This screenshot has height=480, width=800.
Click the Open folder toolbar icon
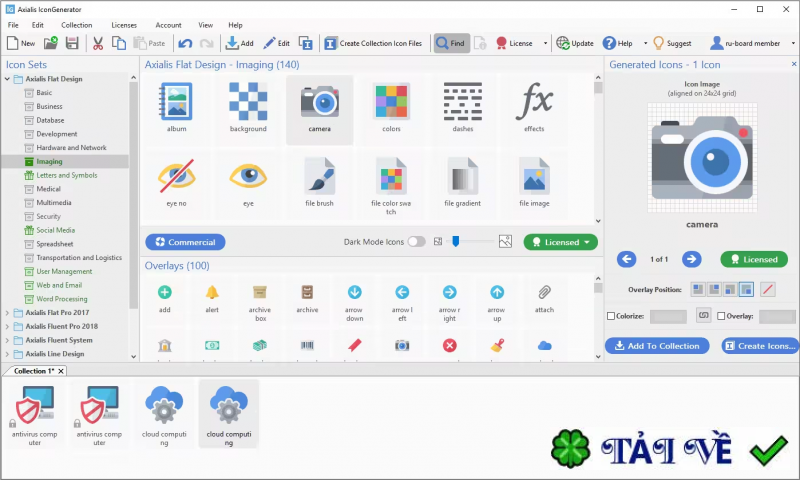point(51,43)
